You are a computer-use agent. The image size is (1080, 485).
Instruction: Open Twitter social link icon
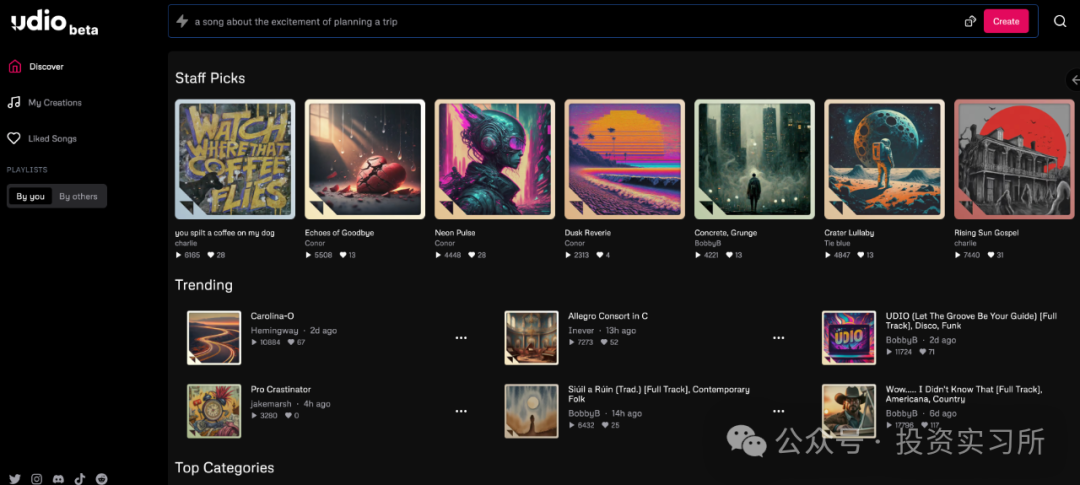[x=14, y=479]
